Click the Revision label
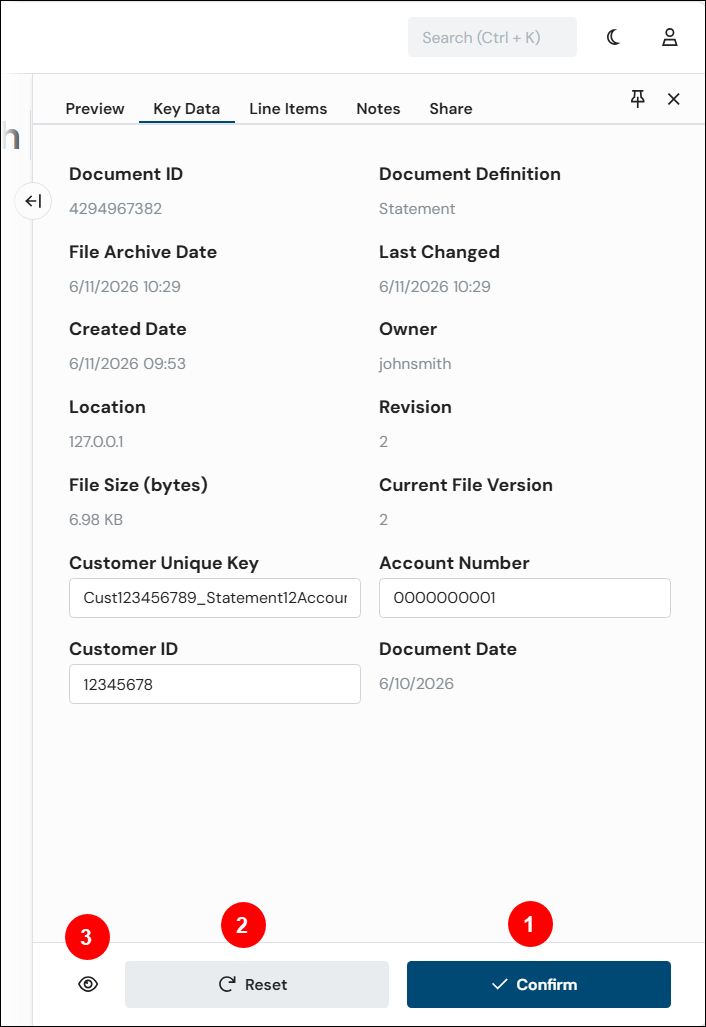The image size is (706, 1027). tap(415, 407)
